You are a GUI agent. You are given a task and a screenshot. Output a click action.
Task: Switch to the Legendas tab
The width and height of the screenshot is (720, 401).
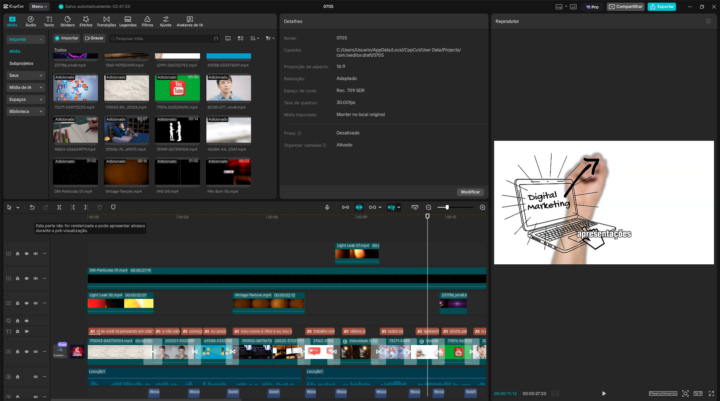click(128, 21)
